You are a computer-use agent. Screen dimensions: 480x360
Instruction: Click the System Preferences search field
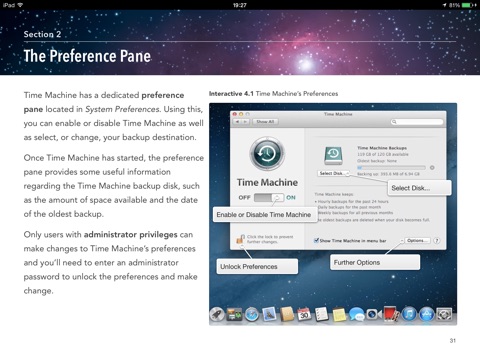pos(417,122)
